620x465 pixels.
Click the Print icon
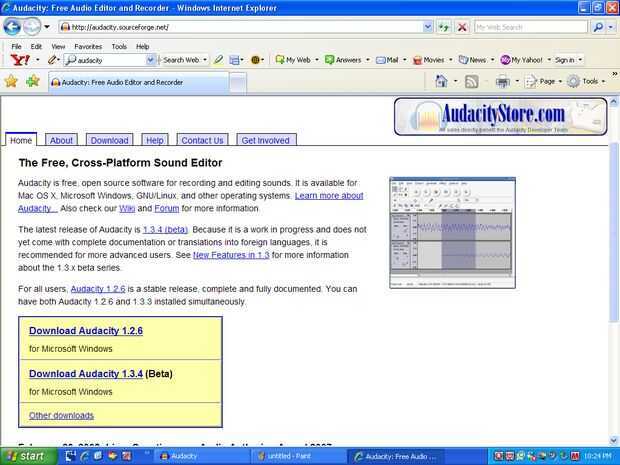tap(503, 82)
